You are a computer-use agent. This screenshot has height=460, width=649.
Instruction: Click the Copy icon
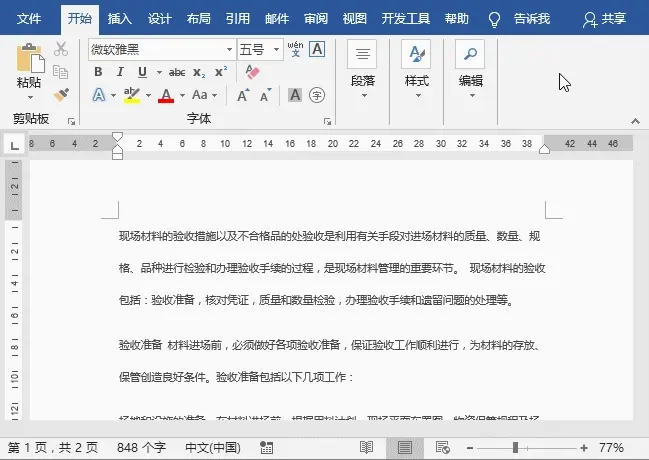(x=60, y=72)
